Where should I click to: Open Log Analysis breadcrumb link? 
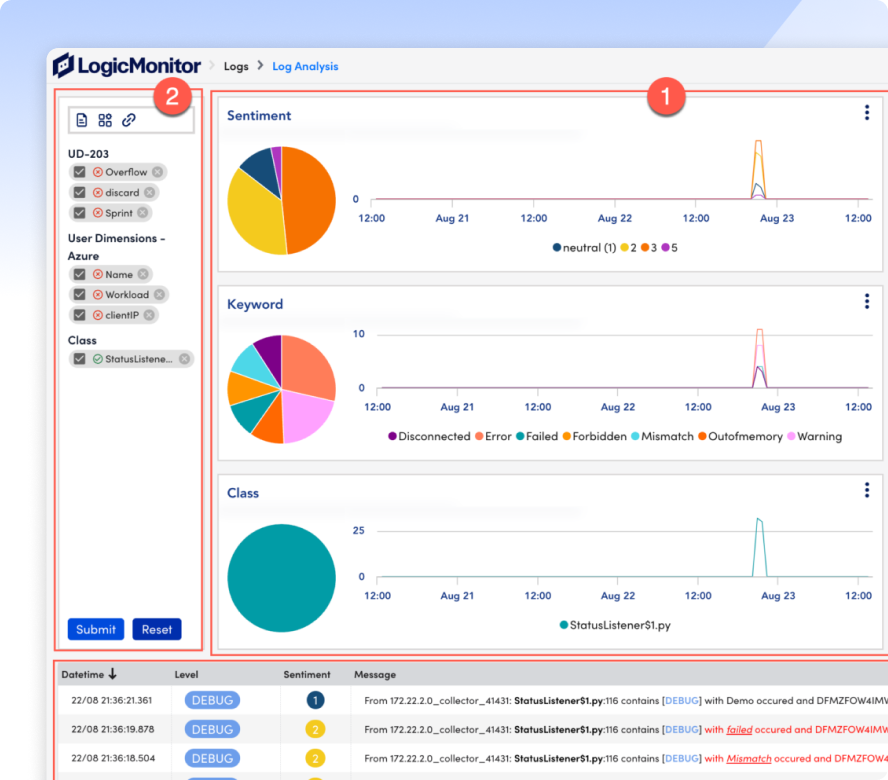tap(305, 66)
